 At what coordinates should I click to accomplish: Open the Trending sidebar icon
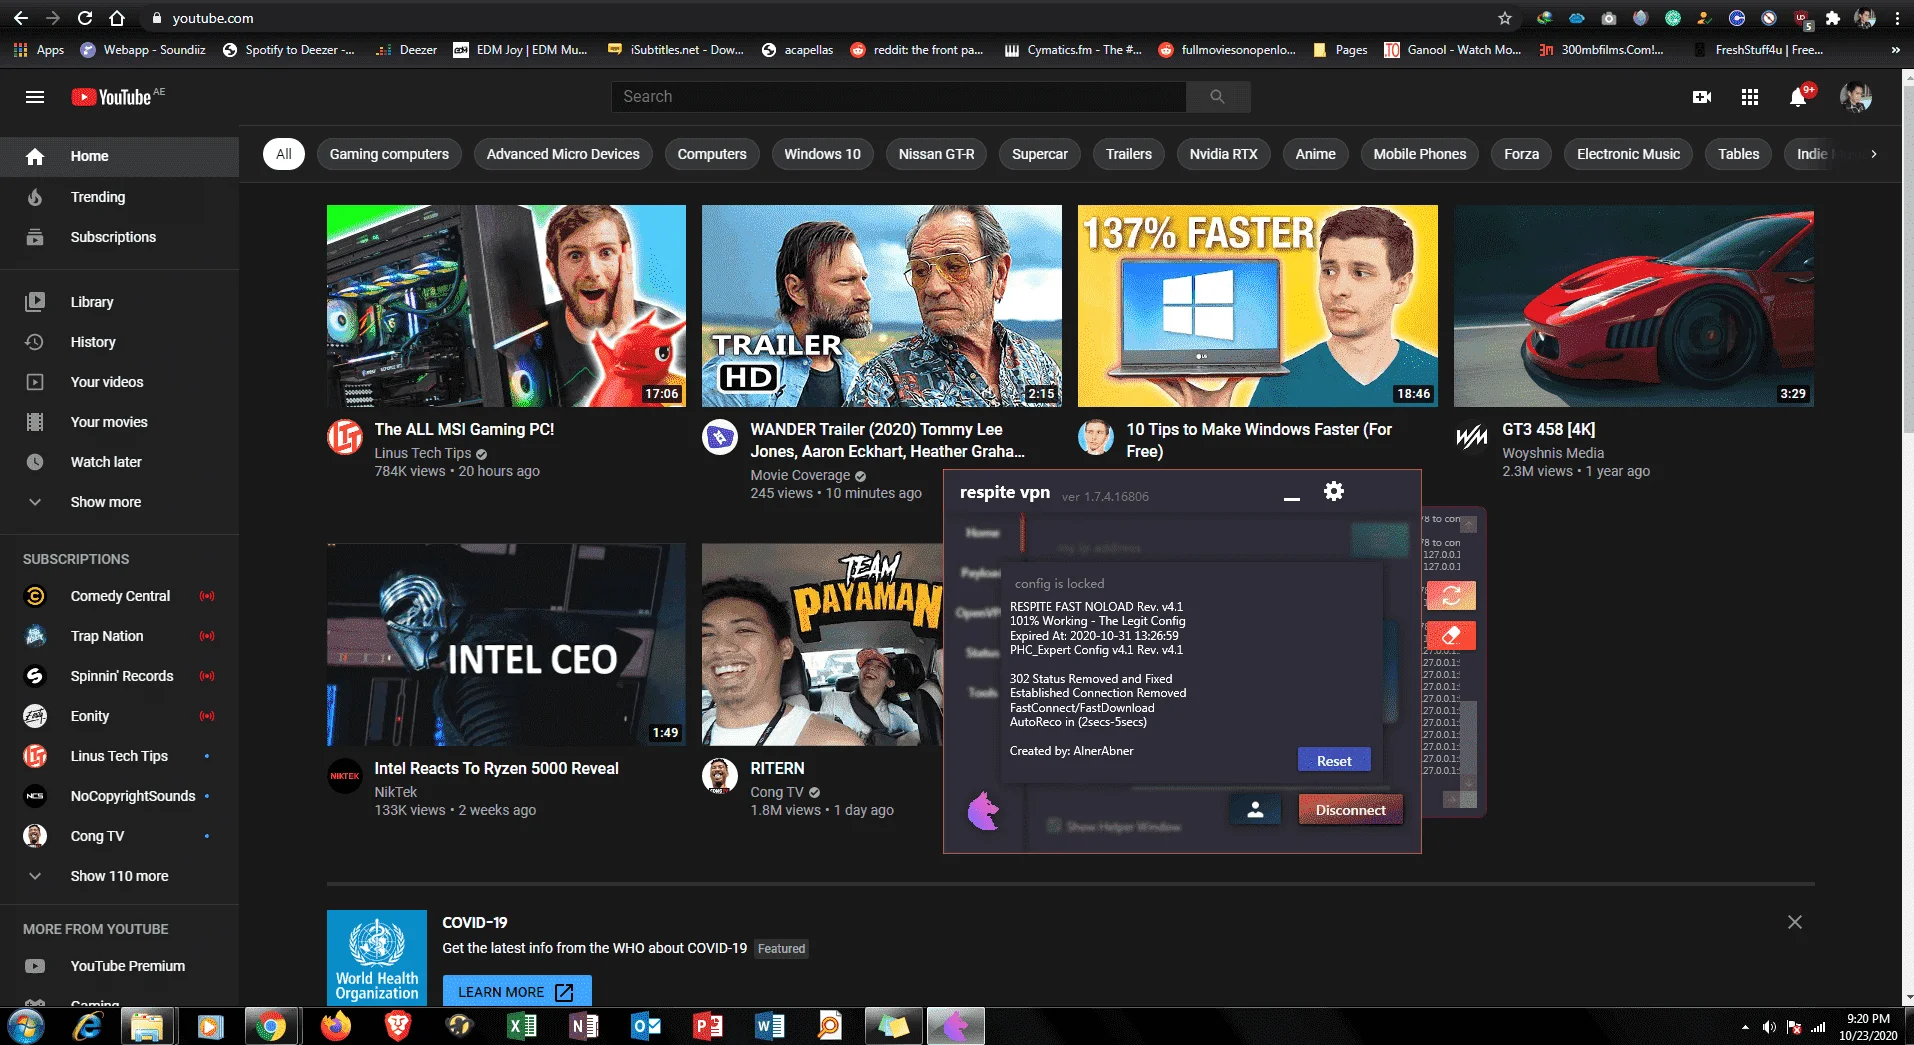tap(35, 197)
